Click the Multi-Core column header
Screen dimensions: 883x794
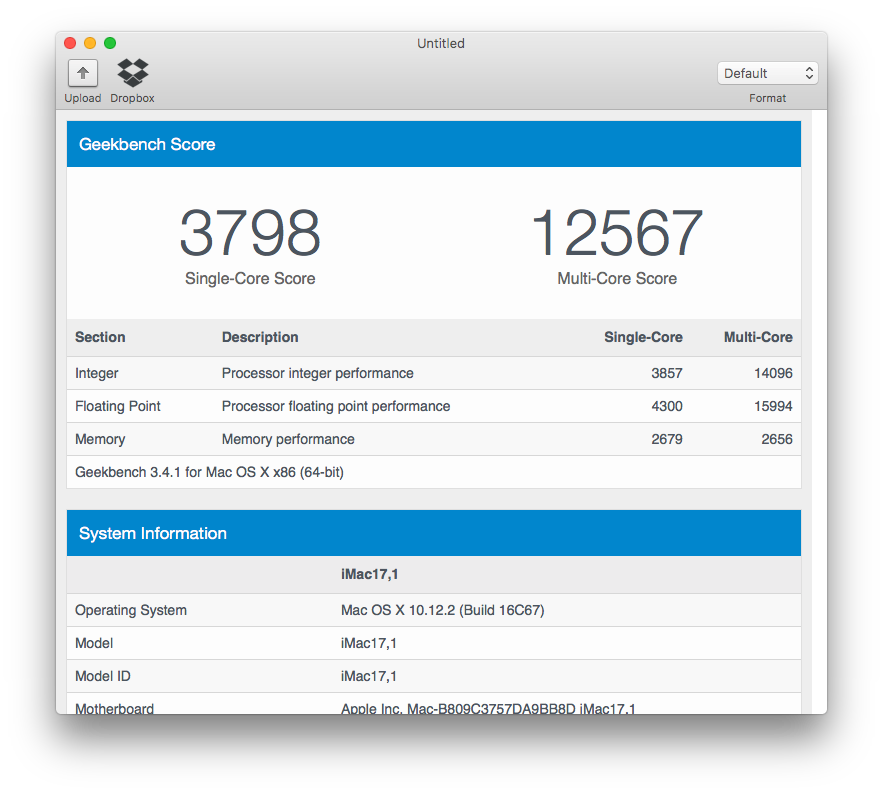point(758,337)
